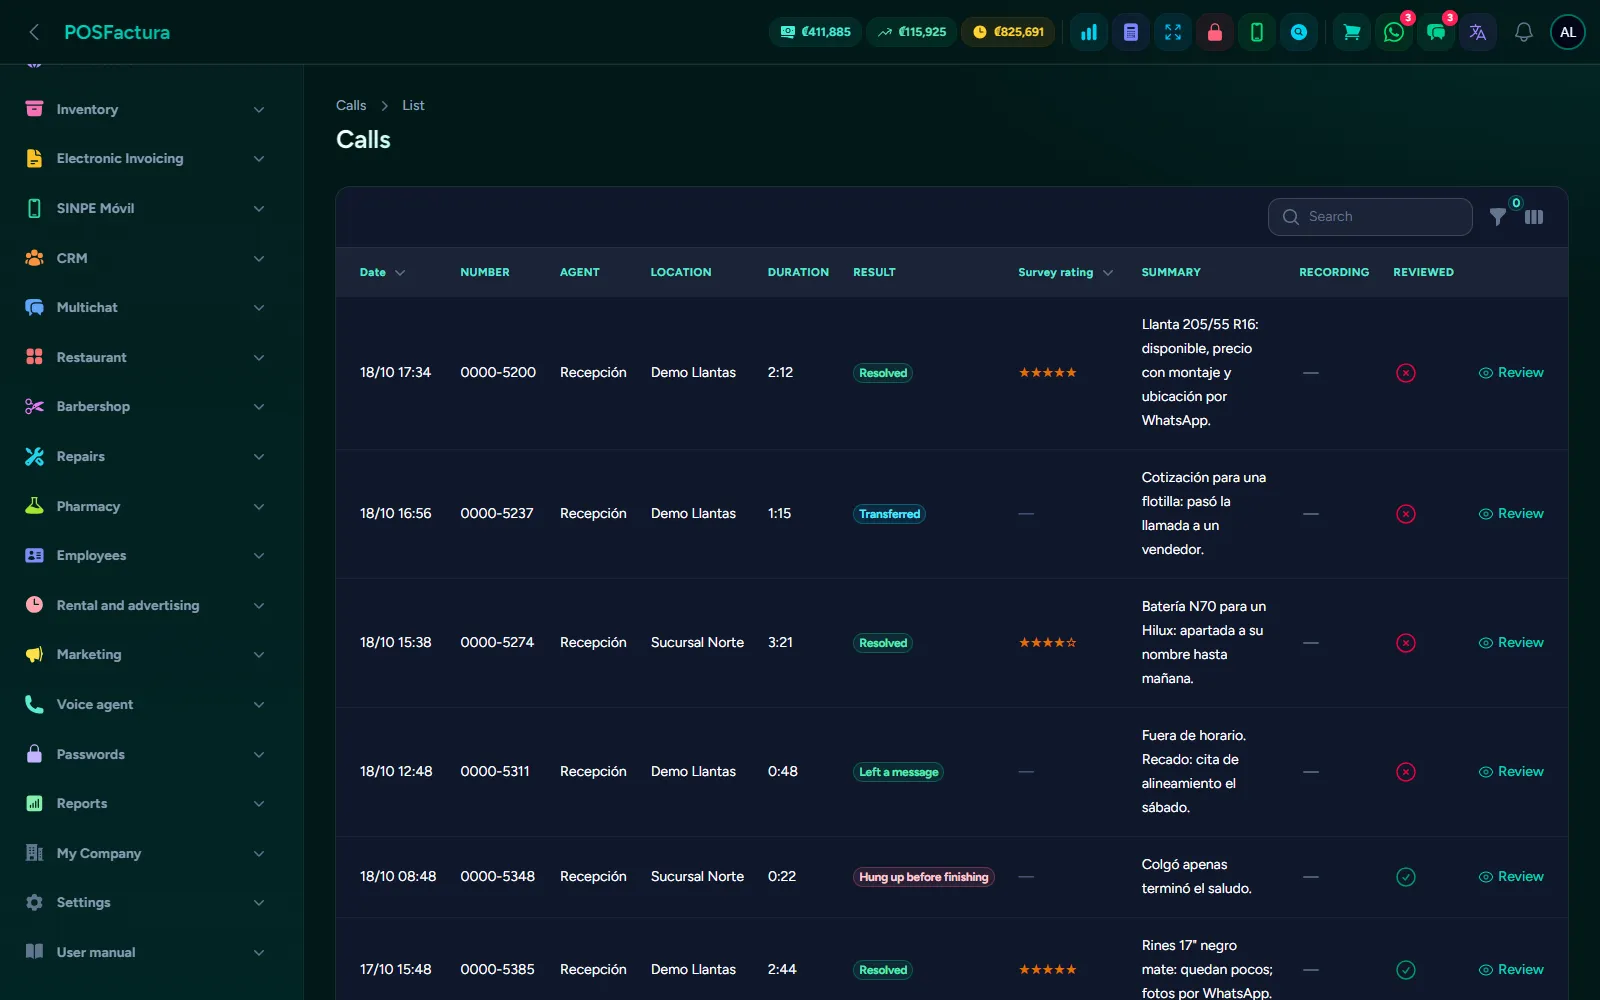Toggle reviewed status for call 0000-5200

[x=1406, y=373]
